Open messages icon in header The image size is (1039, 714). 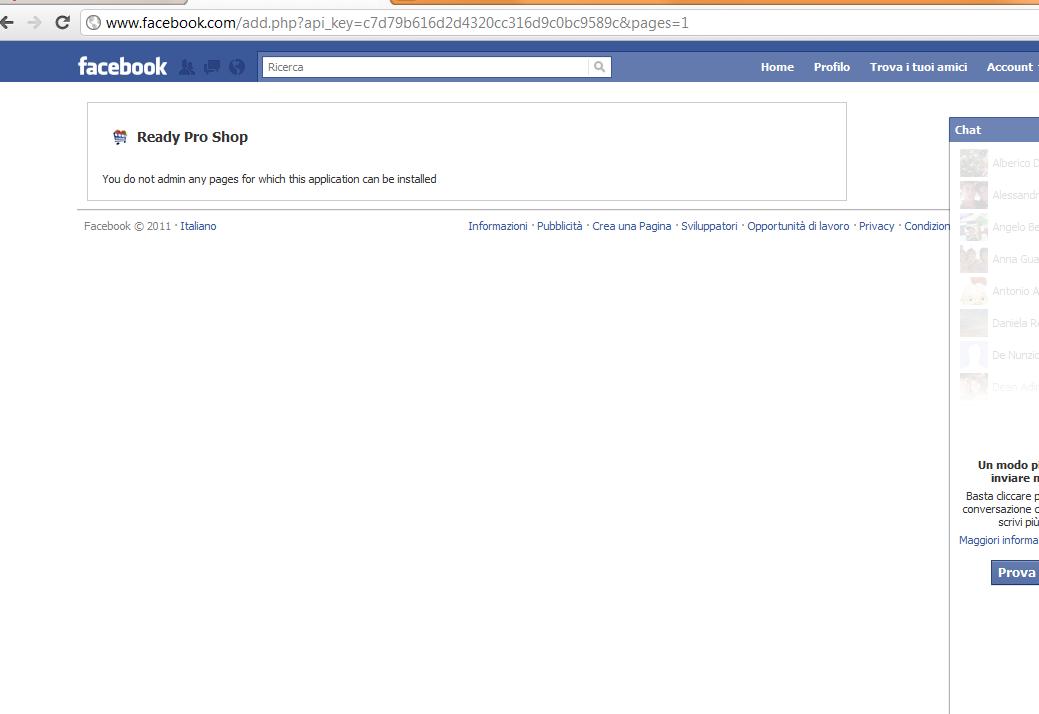coord(212,67)
